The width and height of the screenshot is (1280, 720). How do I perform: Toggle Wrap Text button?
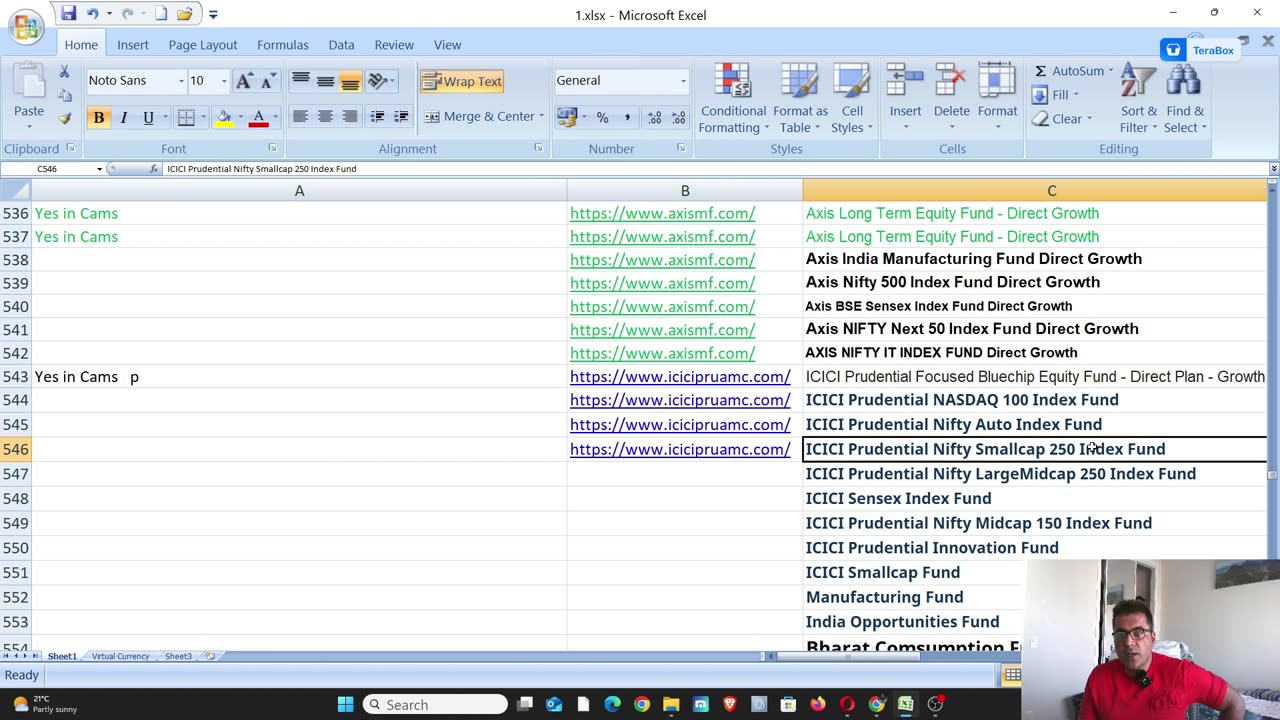click(462, 81)
